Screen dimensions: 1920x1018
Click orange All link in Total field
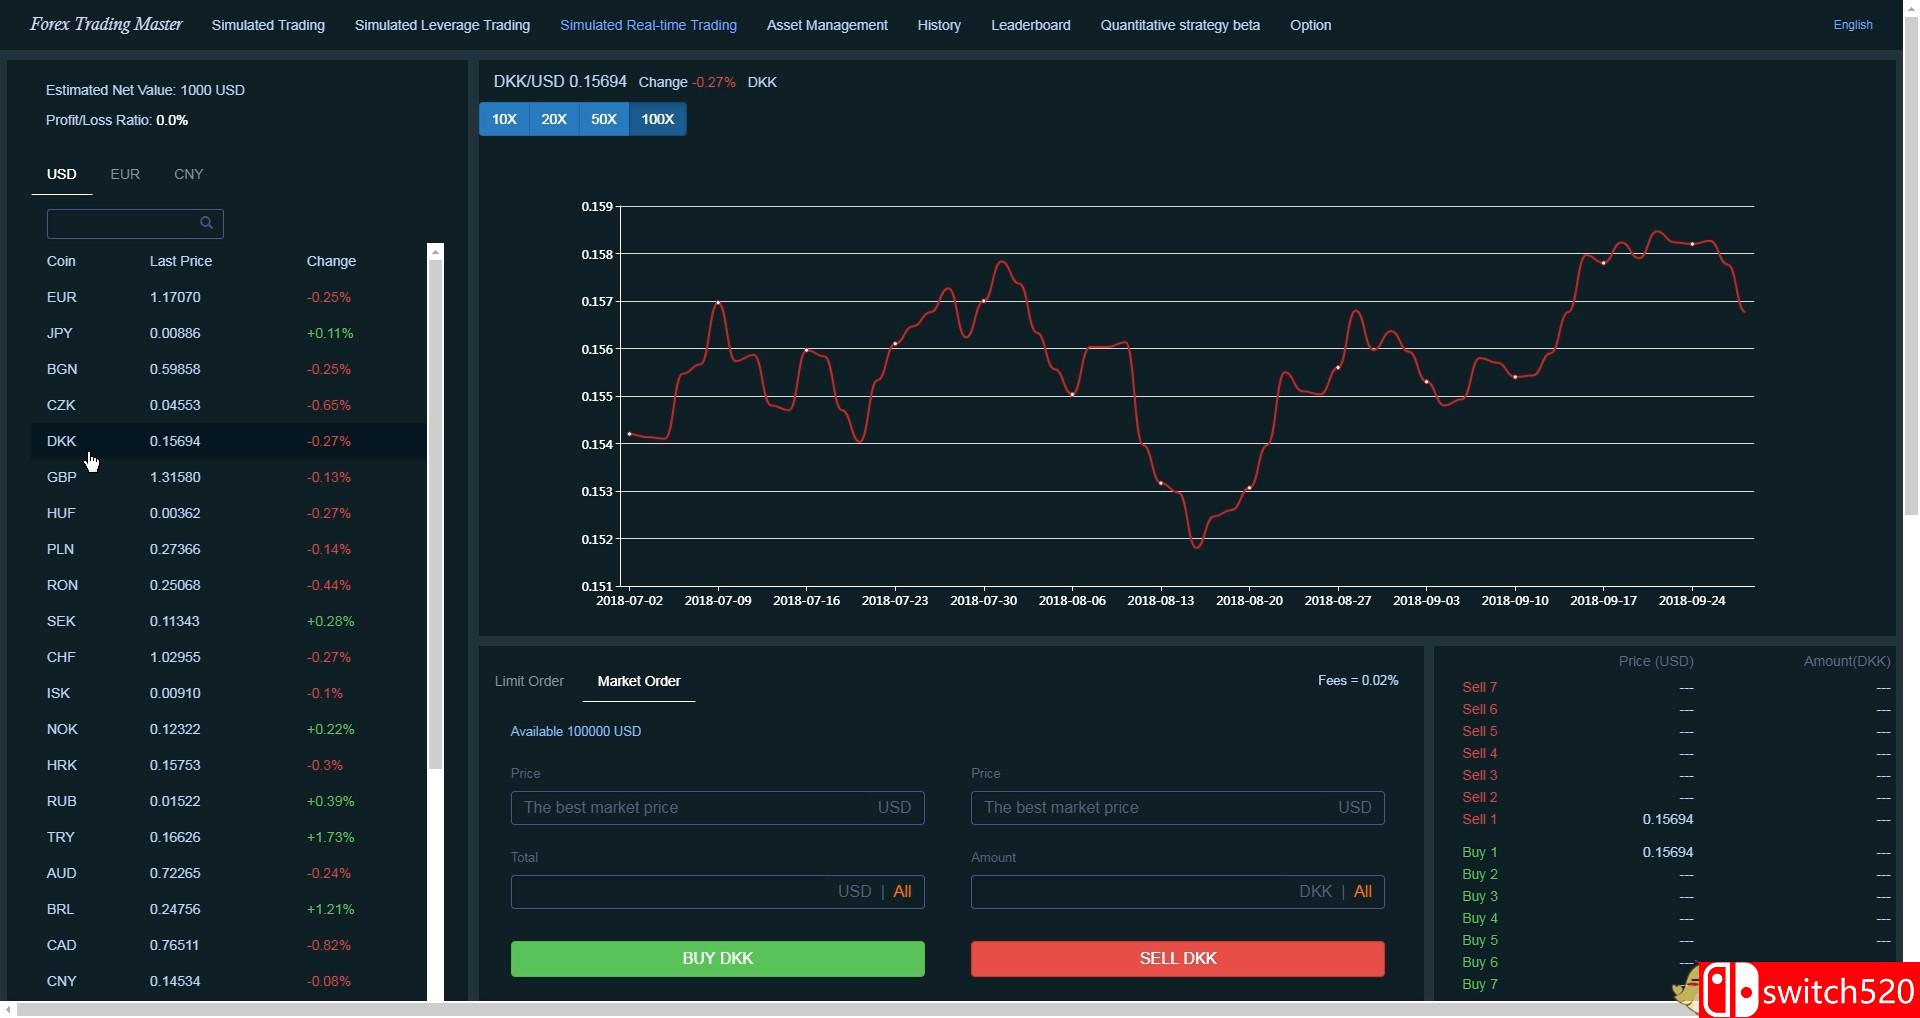click(902, 892)
